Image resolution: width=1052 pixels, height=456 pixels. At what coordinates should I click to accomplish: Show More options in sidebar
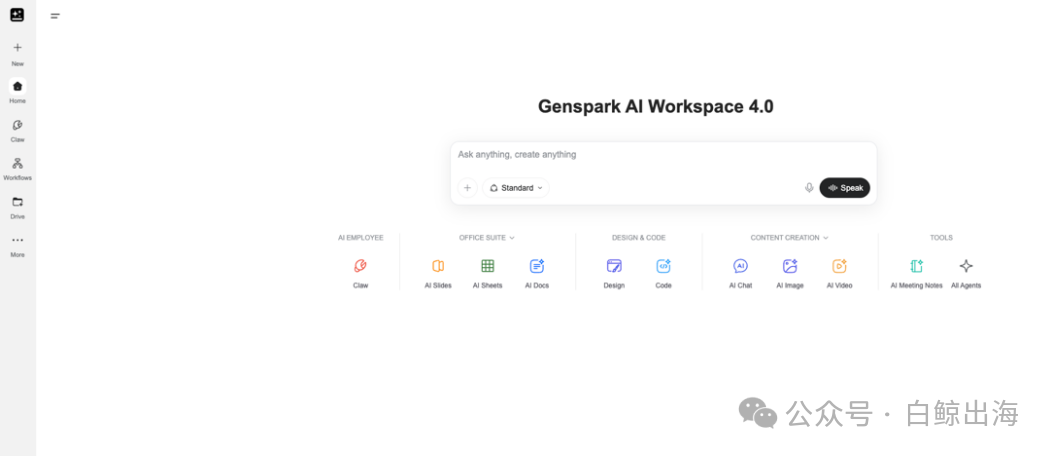[x=17, y=245]
